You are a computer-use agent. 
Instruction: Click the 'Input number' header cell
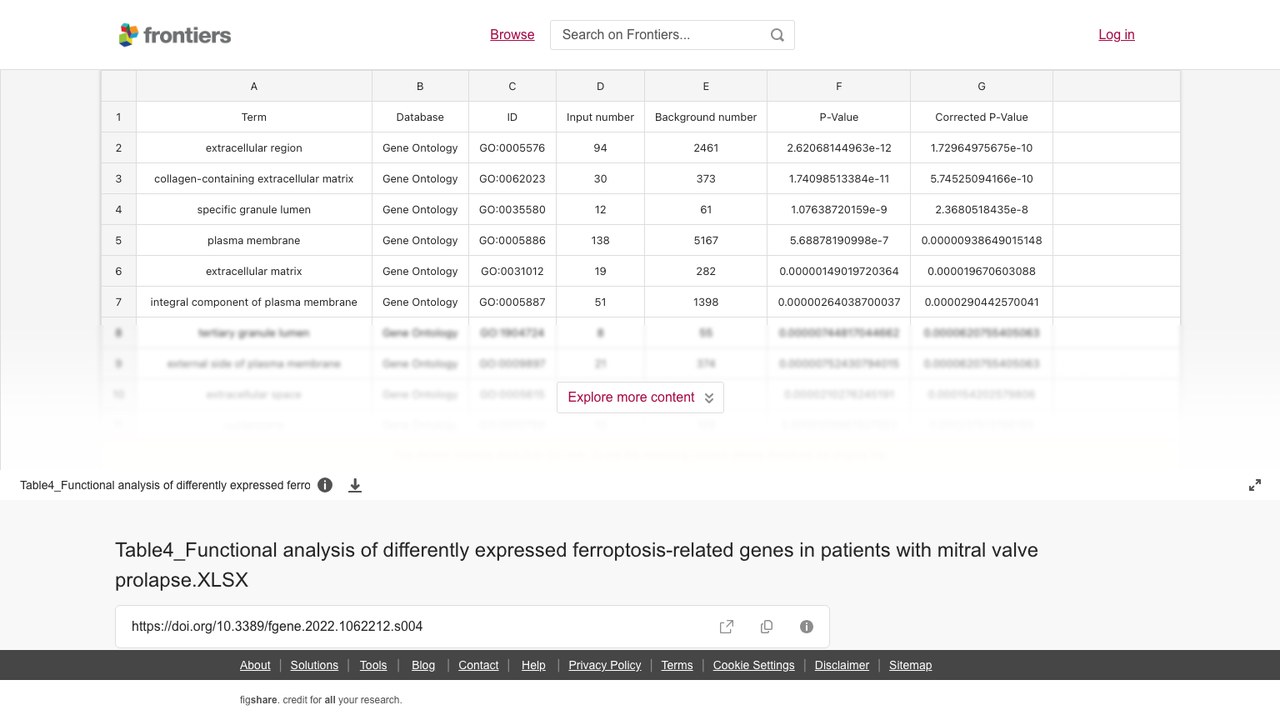click(x=600, y=117)
